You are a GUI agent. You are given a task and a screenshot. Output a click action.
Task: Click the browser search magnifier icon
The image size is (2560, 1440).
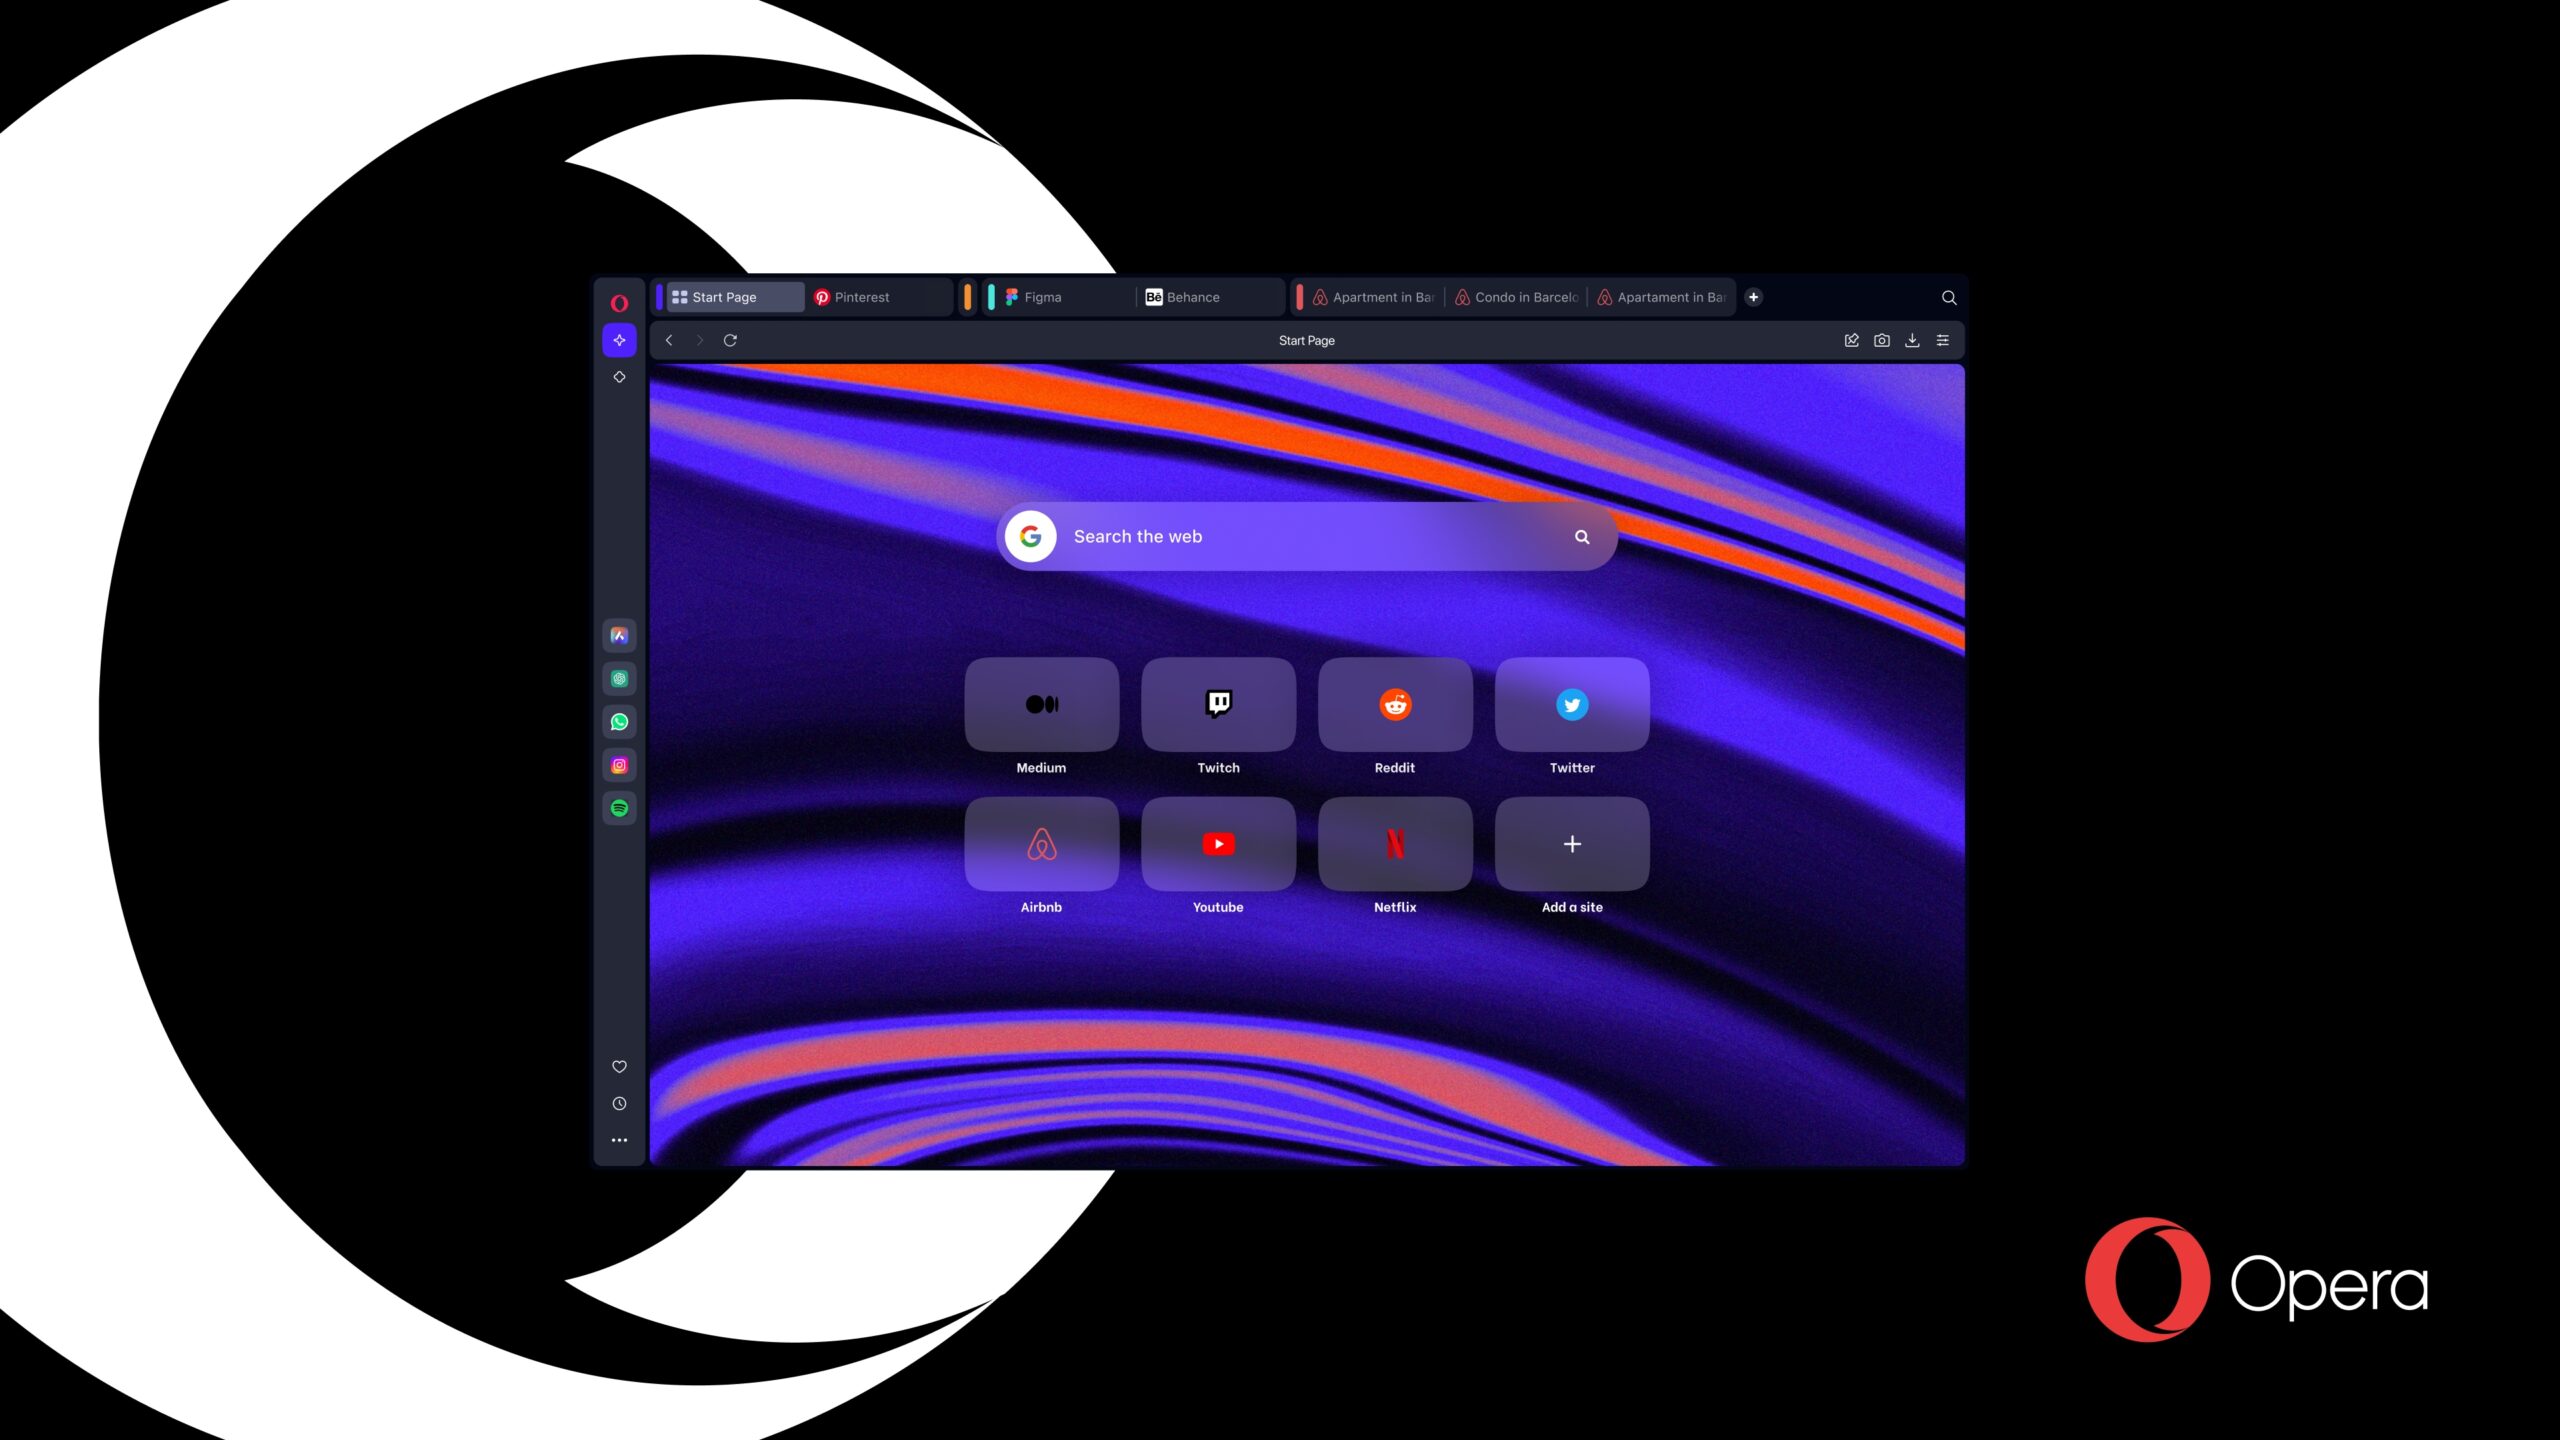[1948, 297]
